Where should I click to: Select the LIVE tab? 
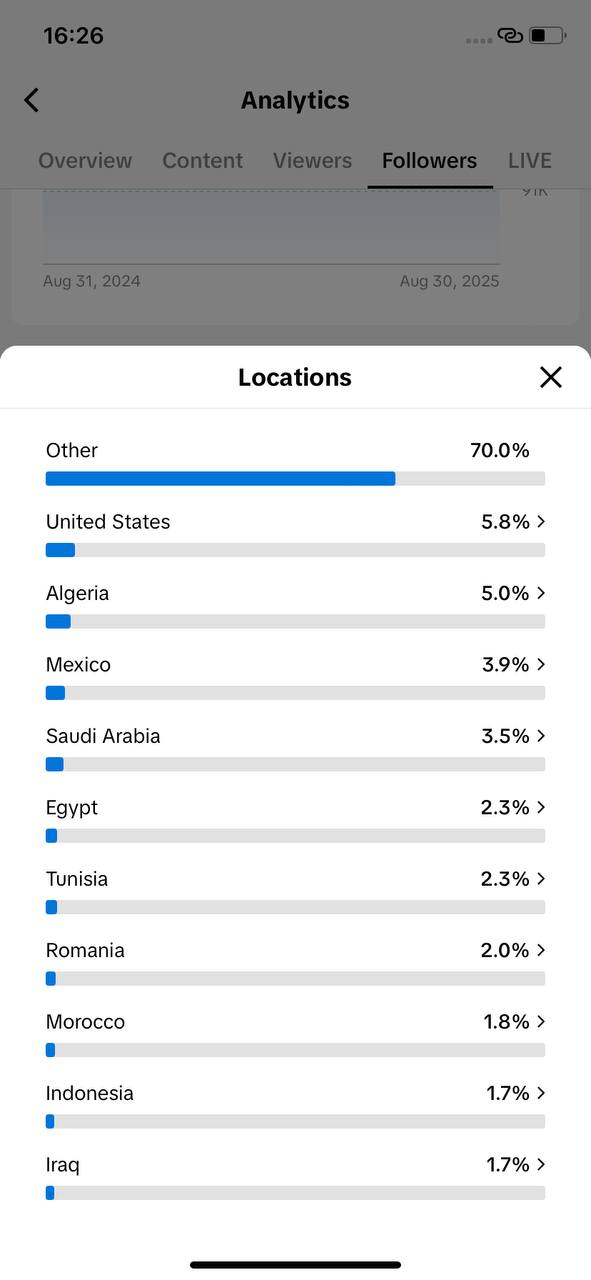coord(530,161)
